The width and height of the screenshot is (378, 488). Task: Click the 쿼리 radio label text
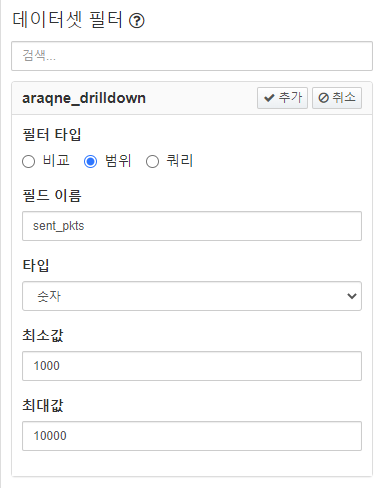[x=180, y=161]
